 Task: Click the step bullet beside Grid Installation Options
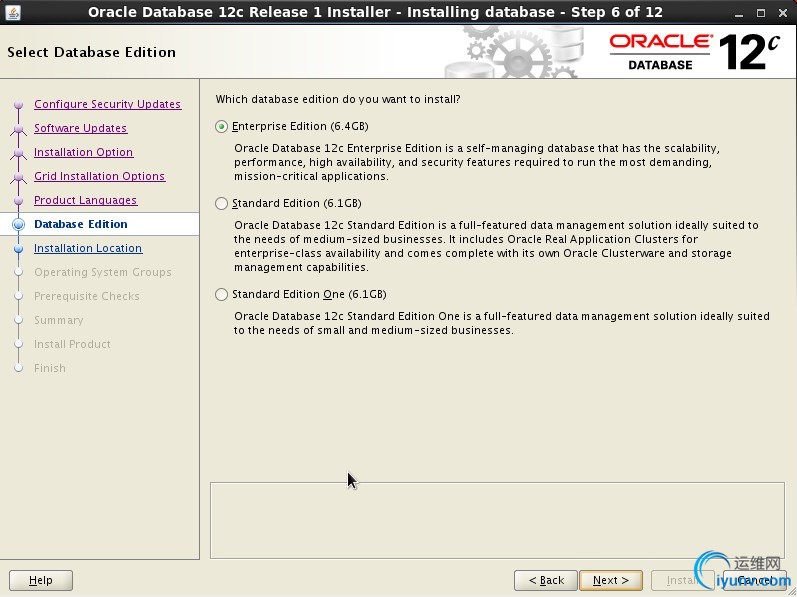tap(19, 176)
